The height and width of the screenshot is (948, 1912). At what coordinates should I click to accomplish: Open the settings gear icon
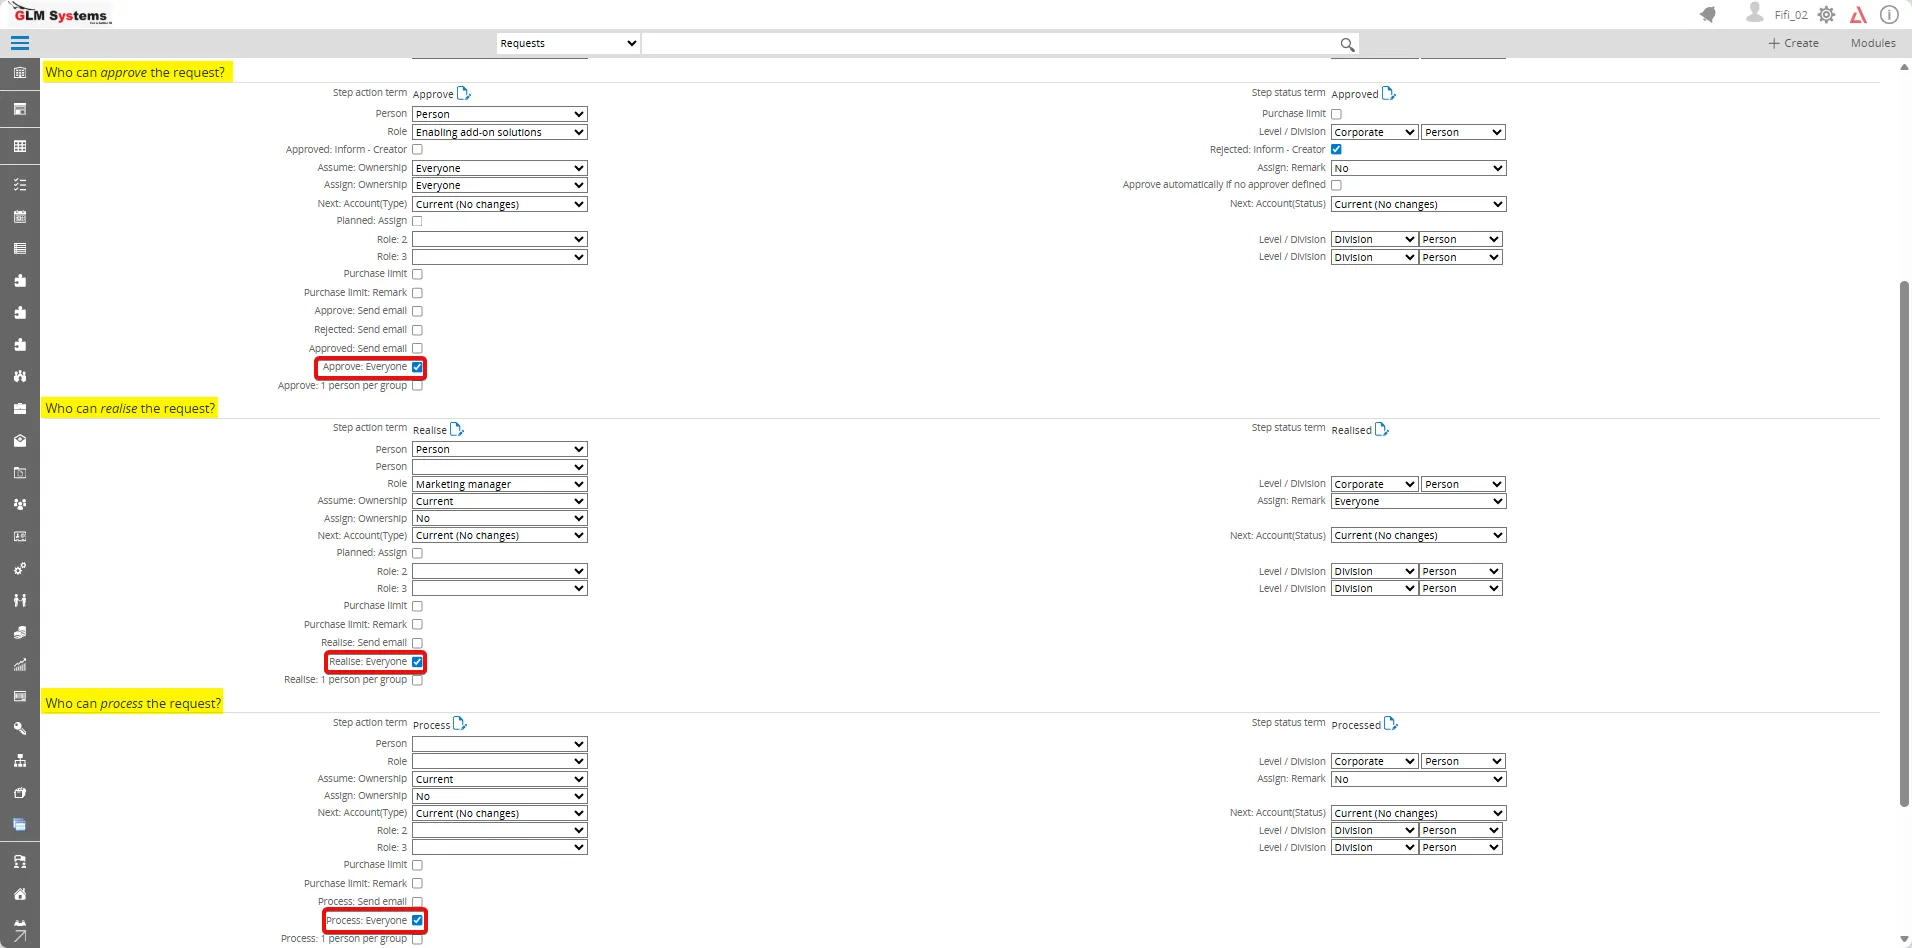click(1826, 15)
